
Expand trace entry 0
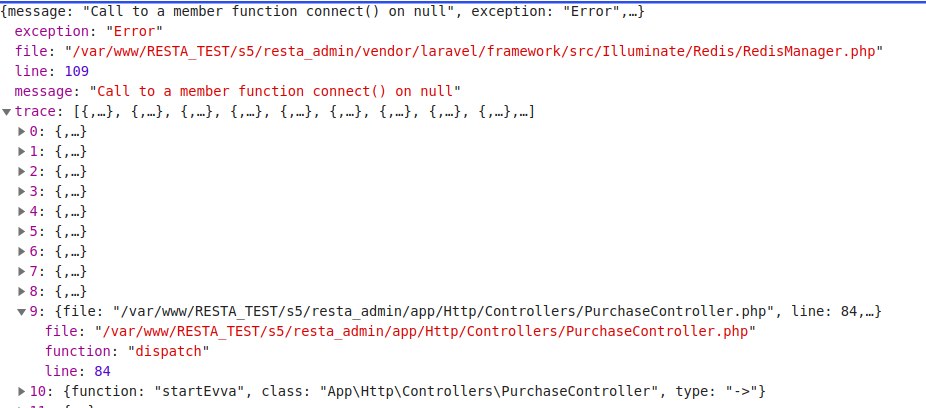click(23, 131)
